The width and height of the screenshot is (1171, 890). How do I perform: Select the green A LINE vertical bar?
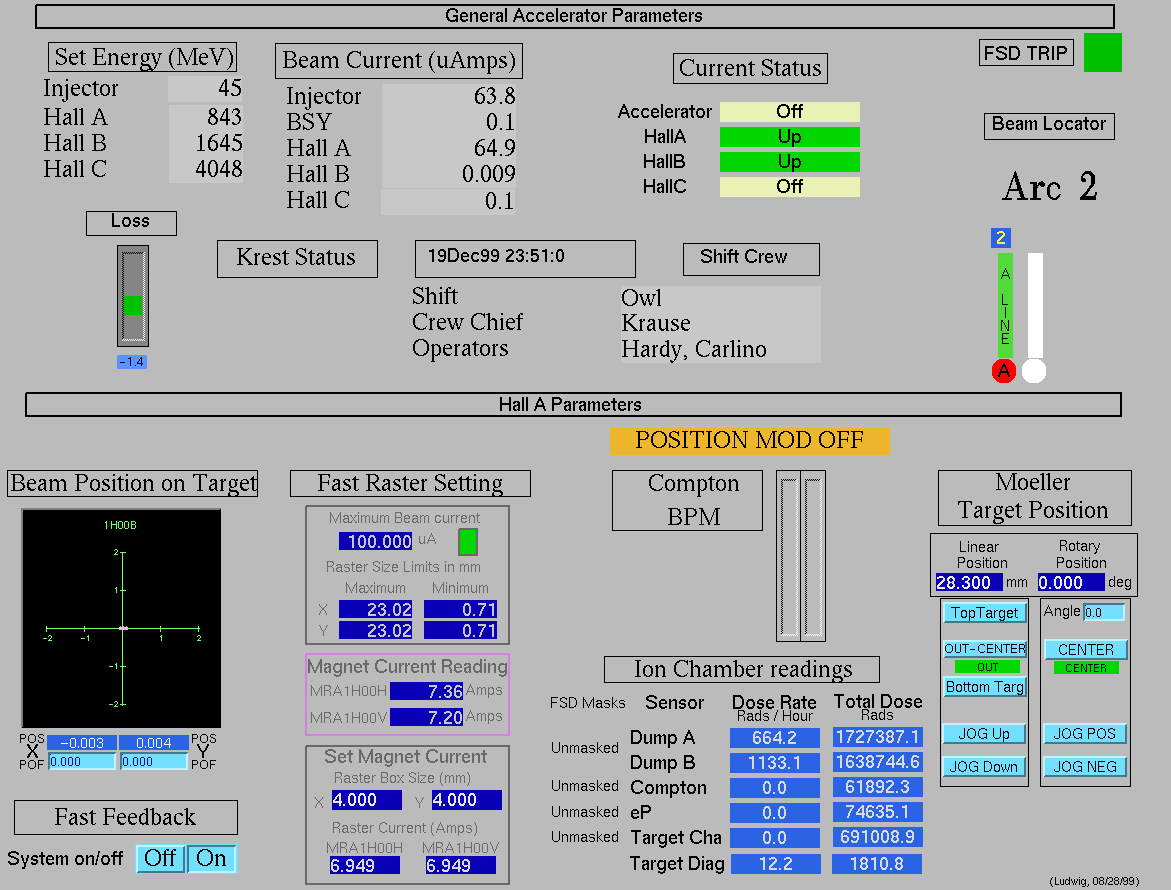(1005, 304)
